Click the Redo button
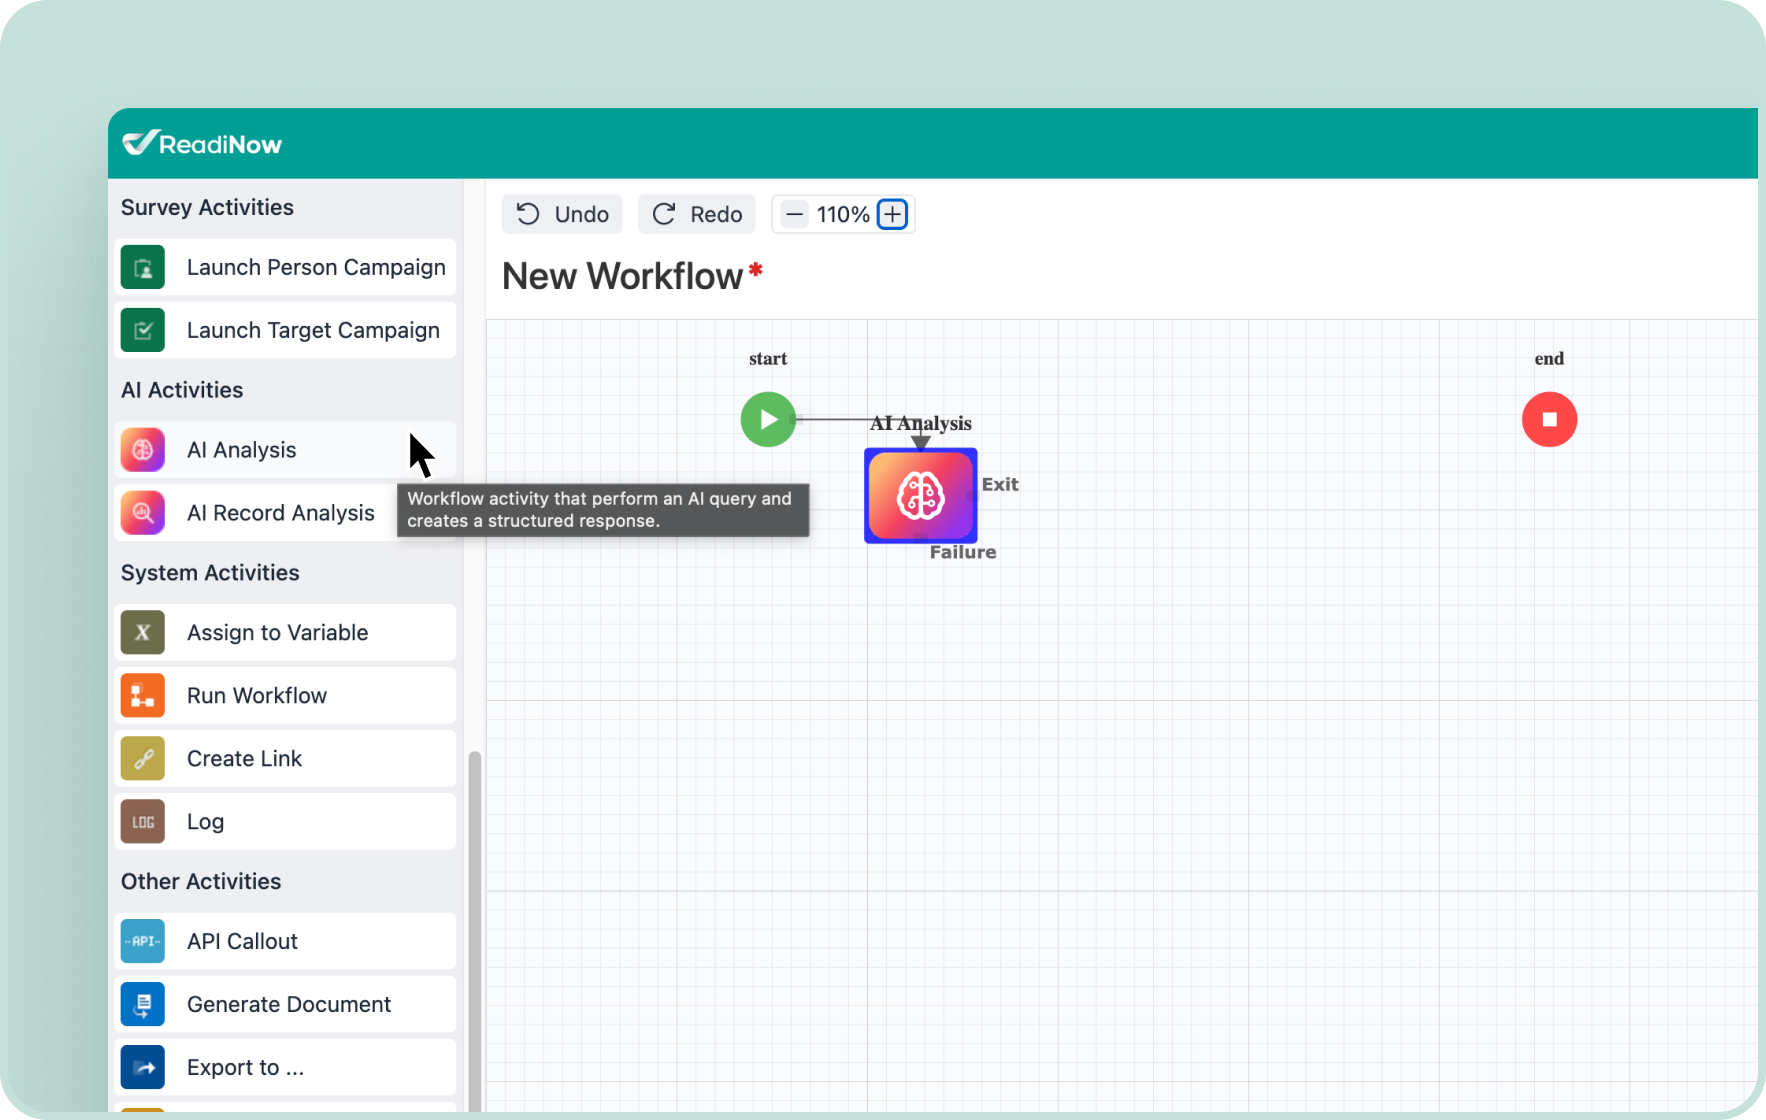 click(696, 214)
